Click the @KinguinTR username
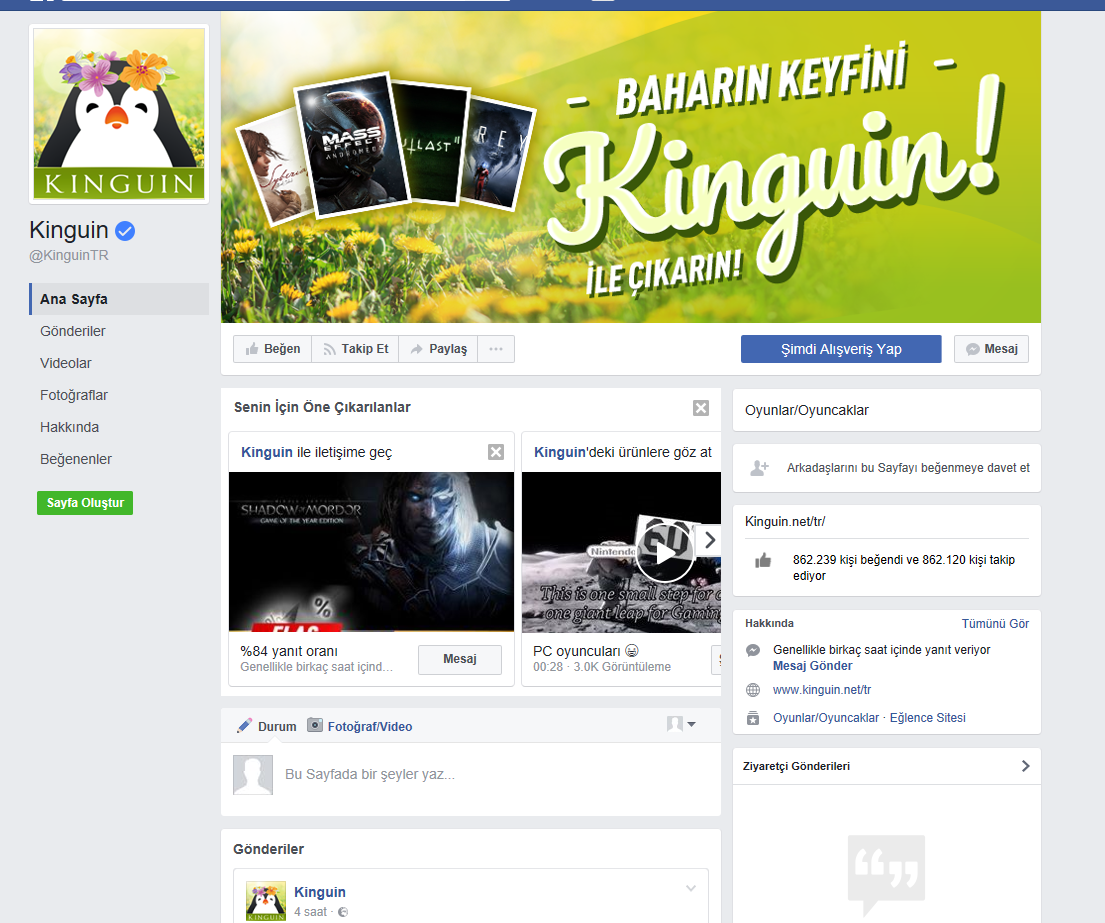This screenshot has width=1105, height=923. (x=69, y=255)
